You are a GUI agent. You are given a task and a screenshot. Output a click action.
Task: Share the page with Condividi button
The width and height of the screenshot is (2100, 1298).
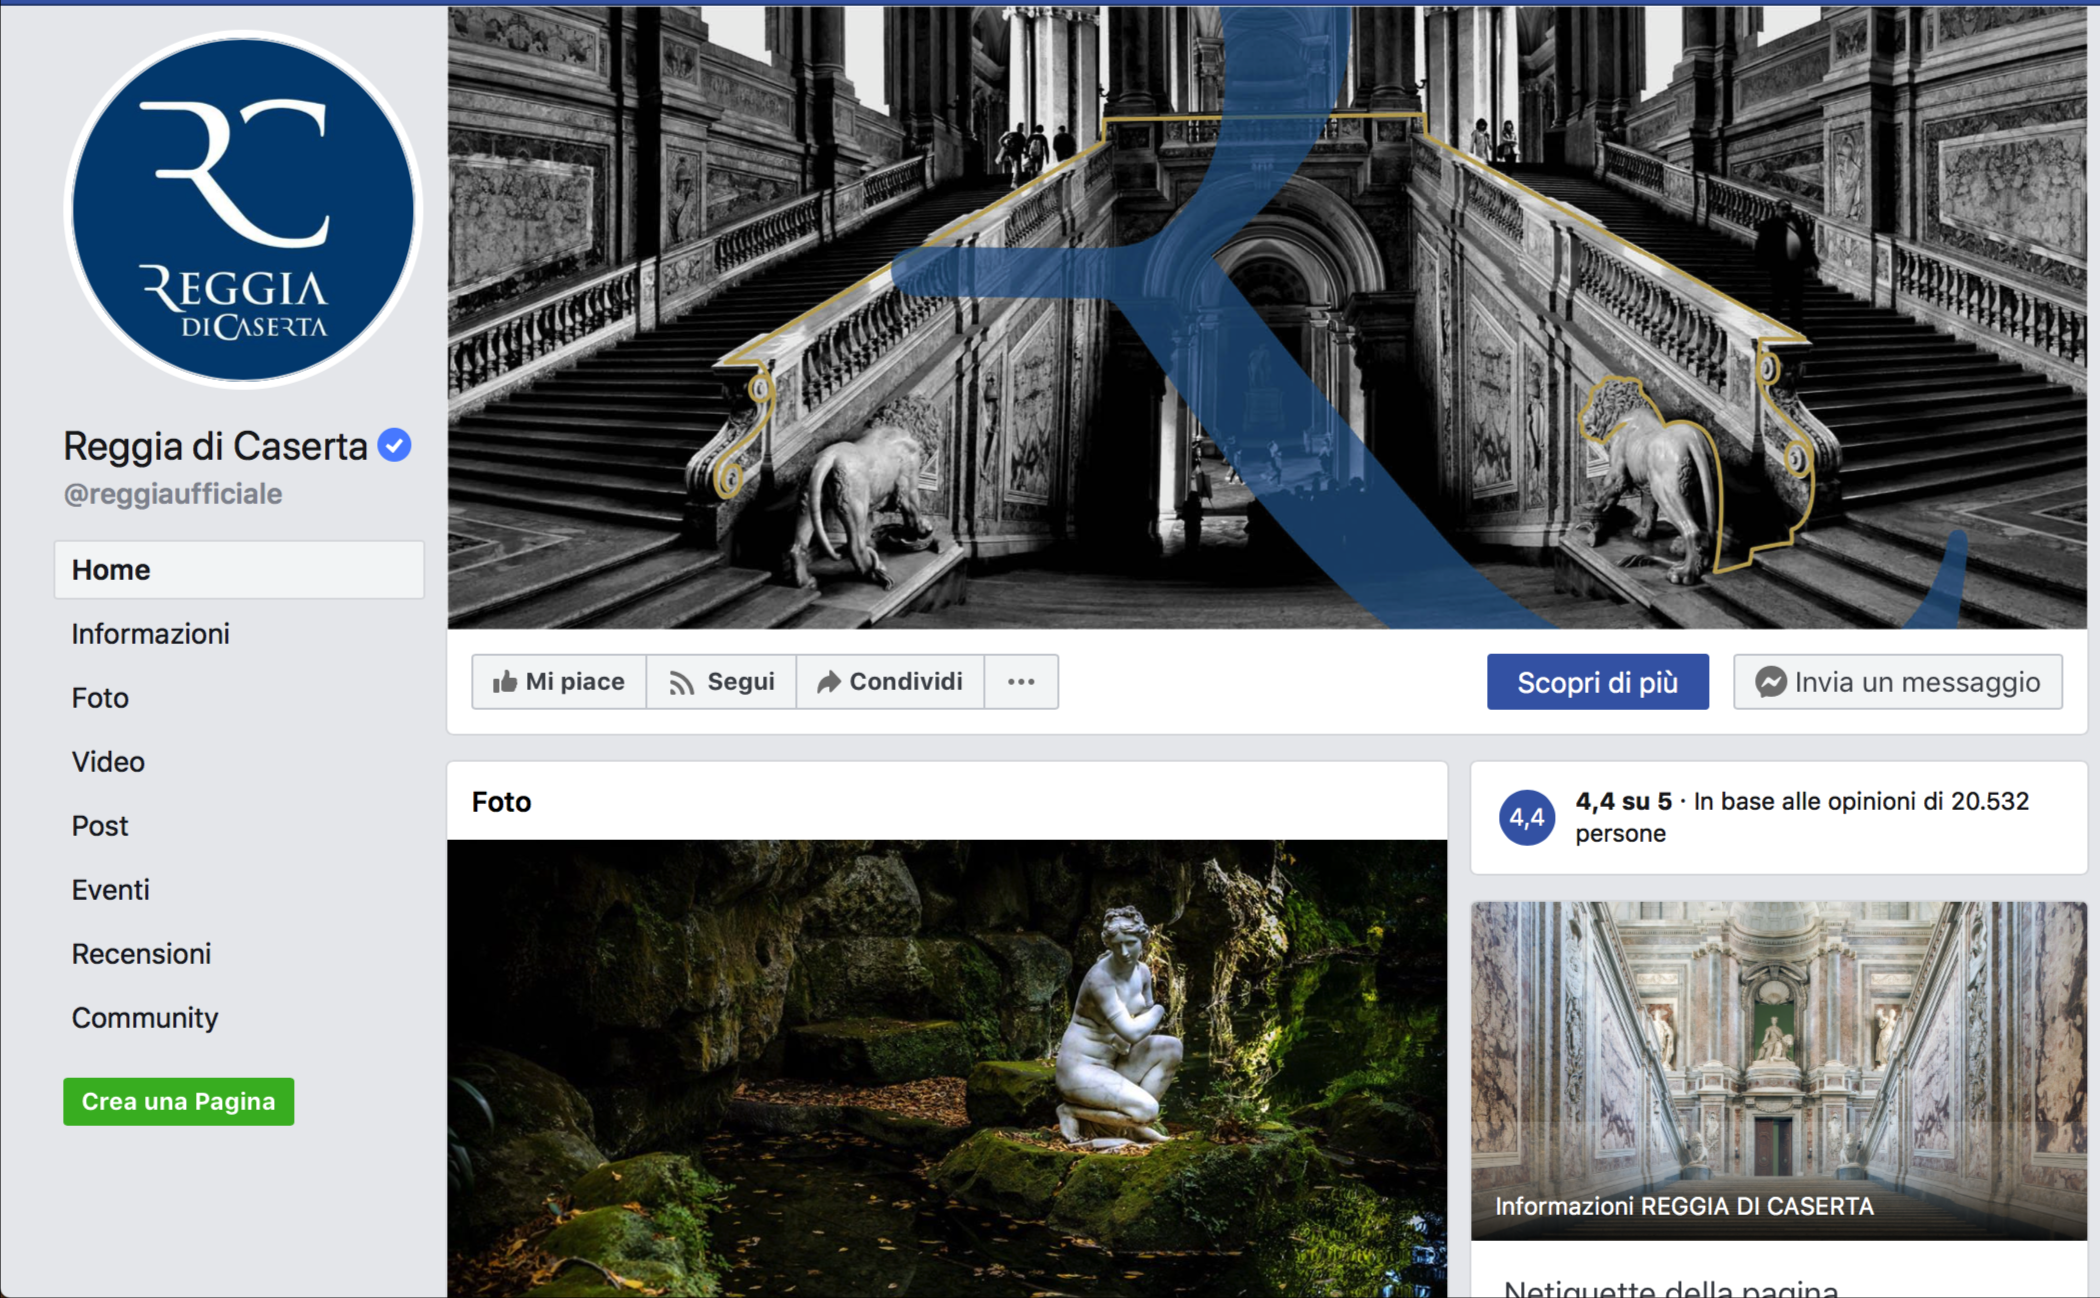(890, 682)
